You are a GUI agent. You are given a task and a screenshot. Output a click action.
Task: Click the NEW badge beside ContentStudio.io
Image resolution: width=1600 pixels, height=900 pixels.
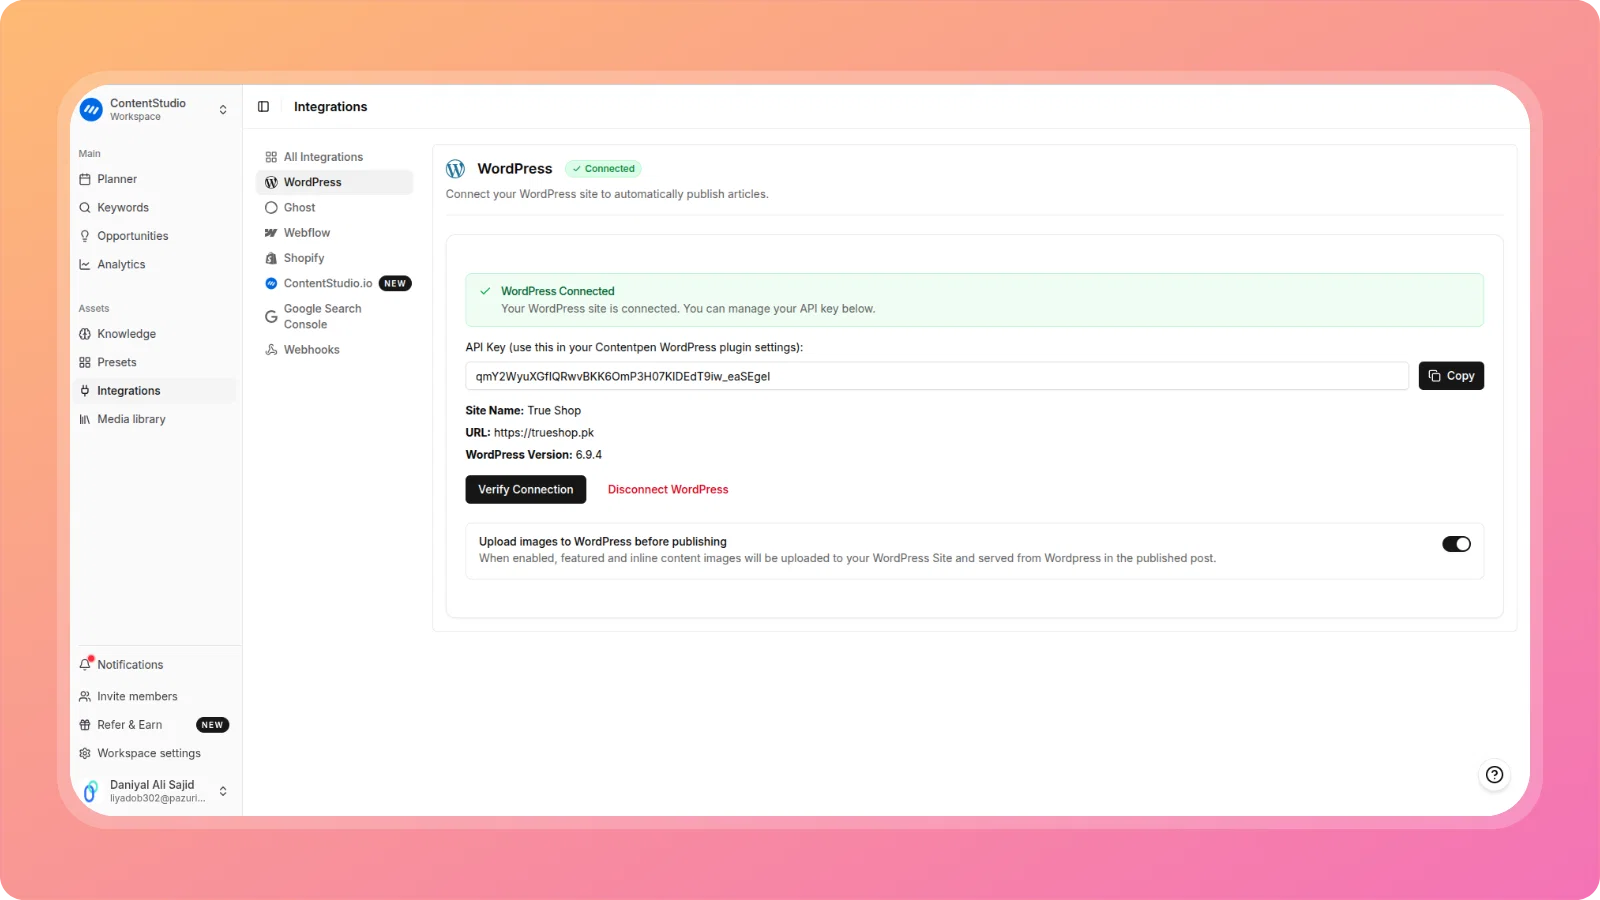pyautogui.click(x=395, y=284)
